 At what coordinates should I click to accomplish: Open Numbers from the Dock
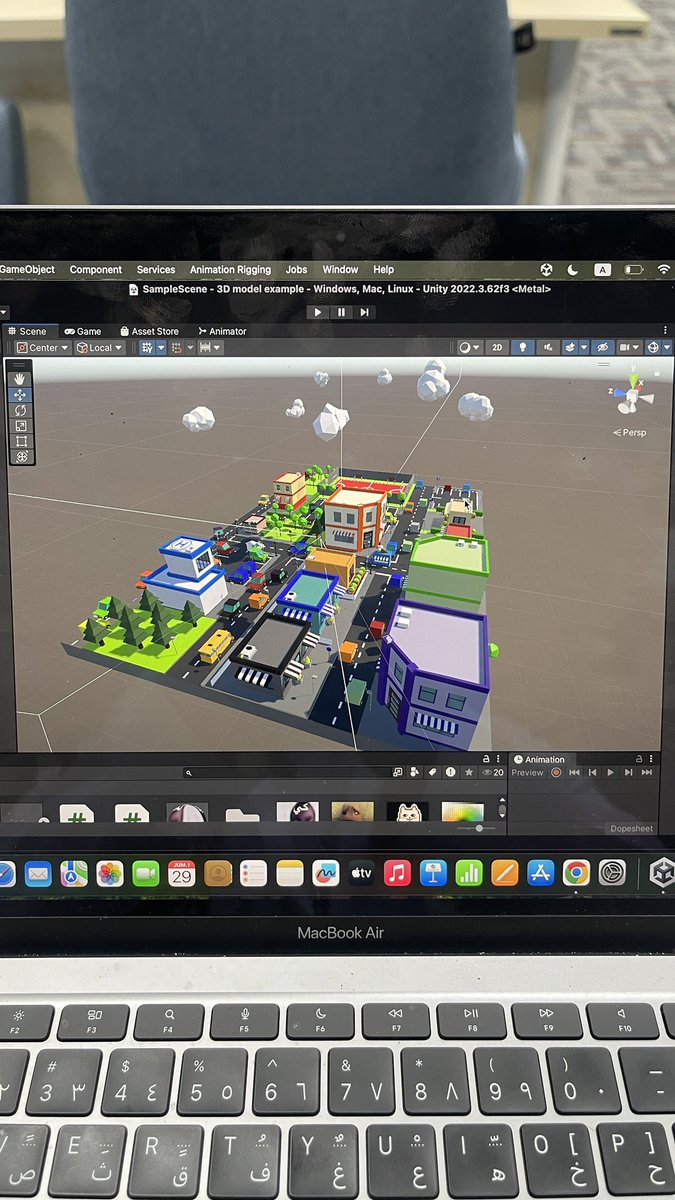coord(469,873)
